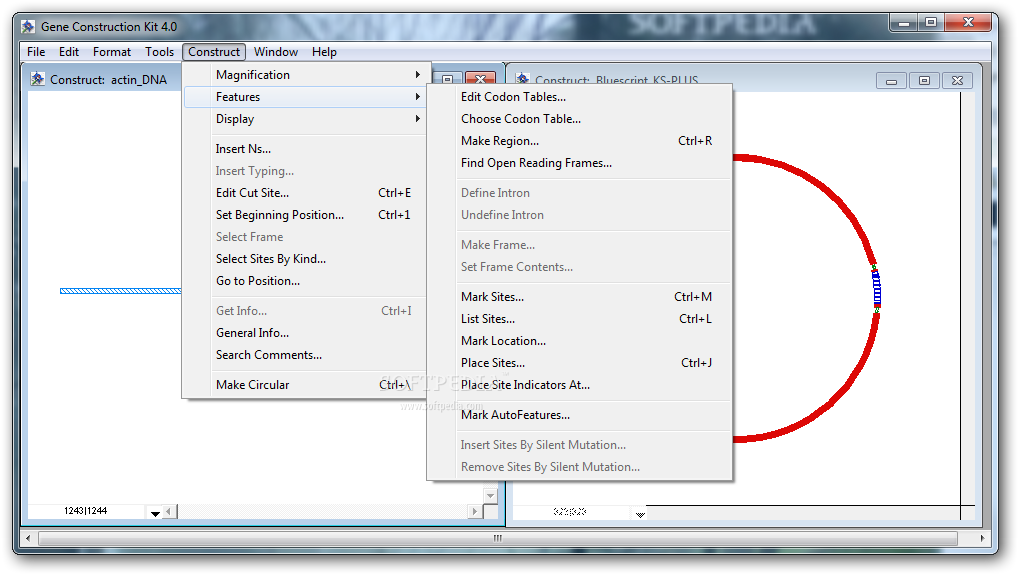1019x575 pixels.
Task: Select Place Sites...
Action: [x=580, y=363]
